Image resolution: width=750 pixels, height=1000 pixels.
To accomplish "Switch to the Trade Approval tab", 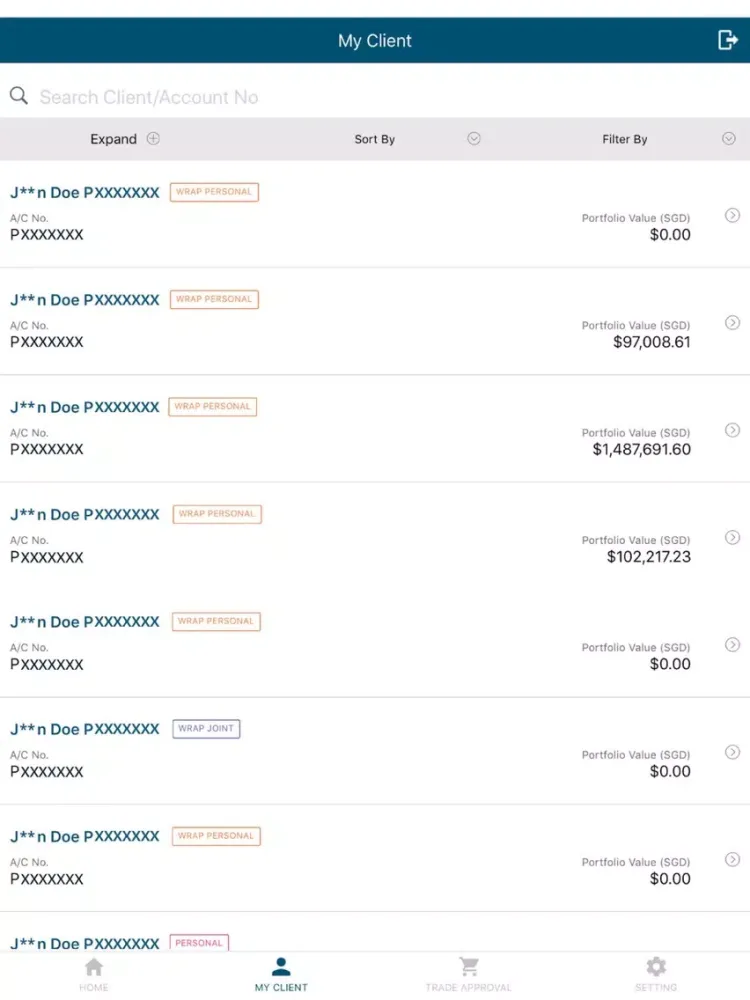I will tap(469, 974).
